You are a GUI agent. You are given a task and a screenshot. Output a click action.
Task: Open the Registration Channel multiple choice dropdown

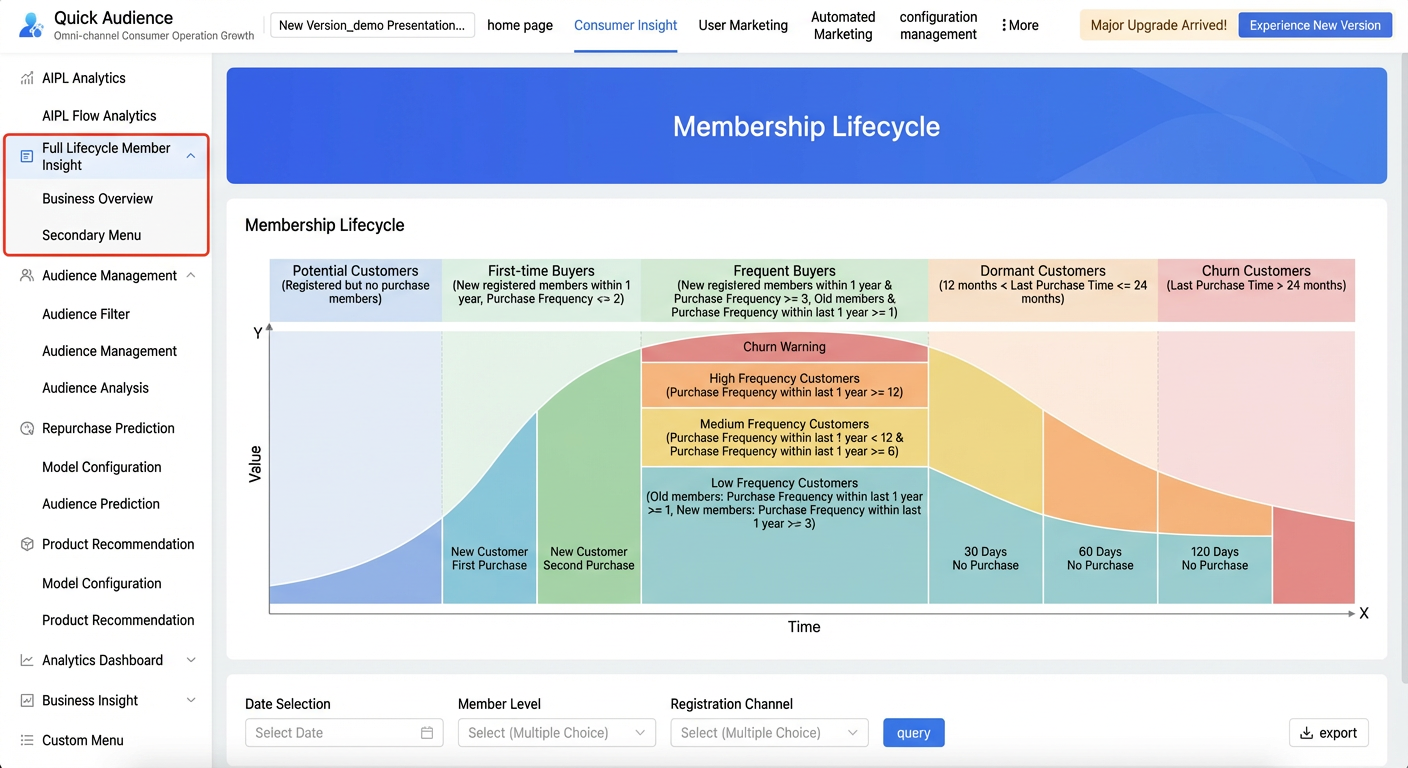[769, 733]
